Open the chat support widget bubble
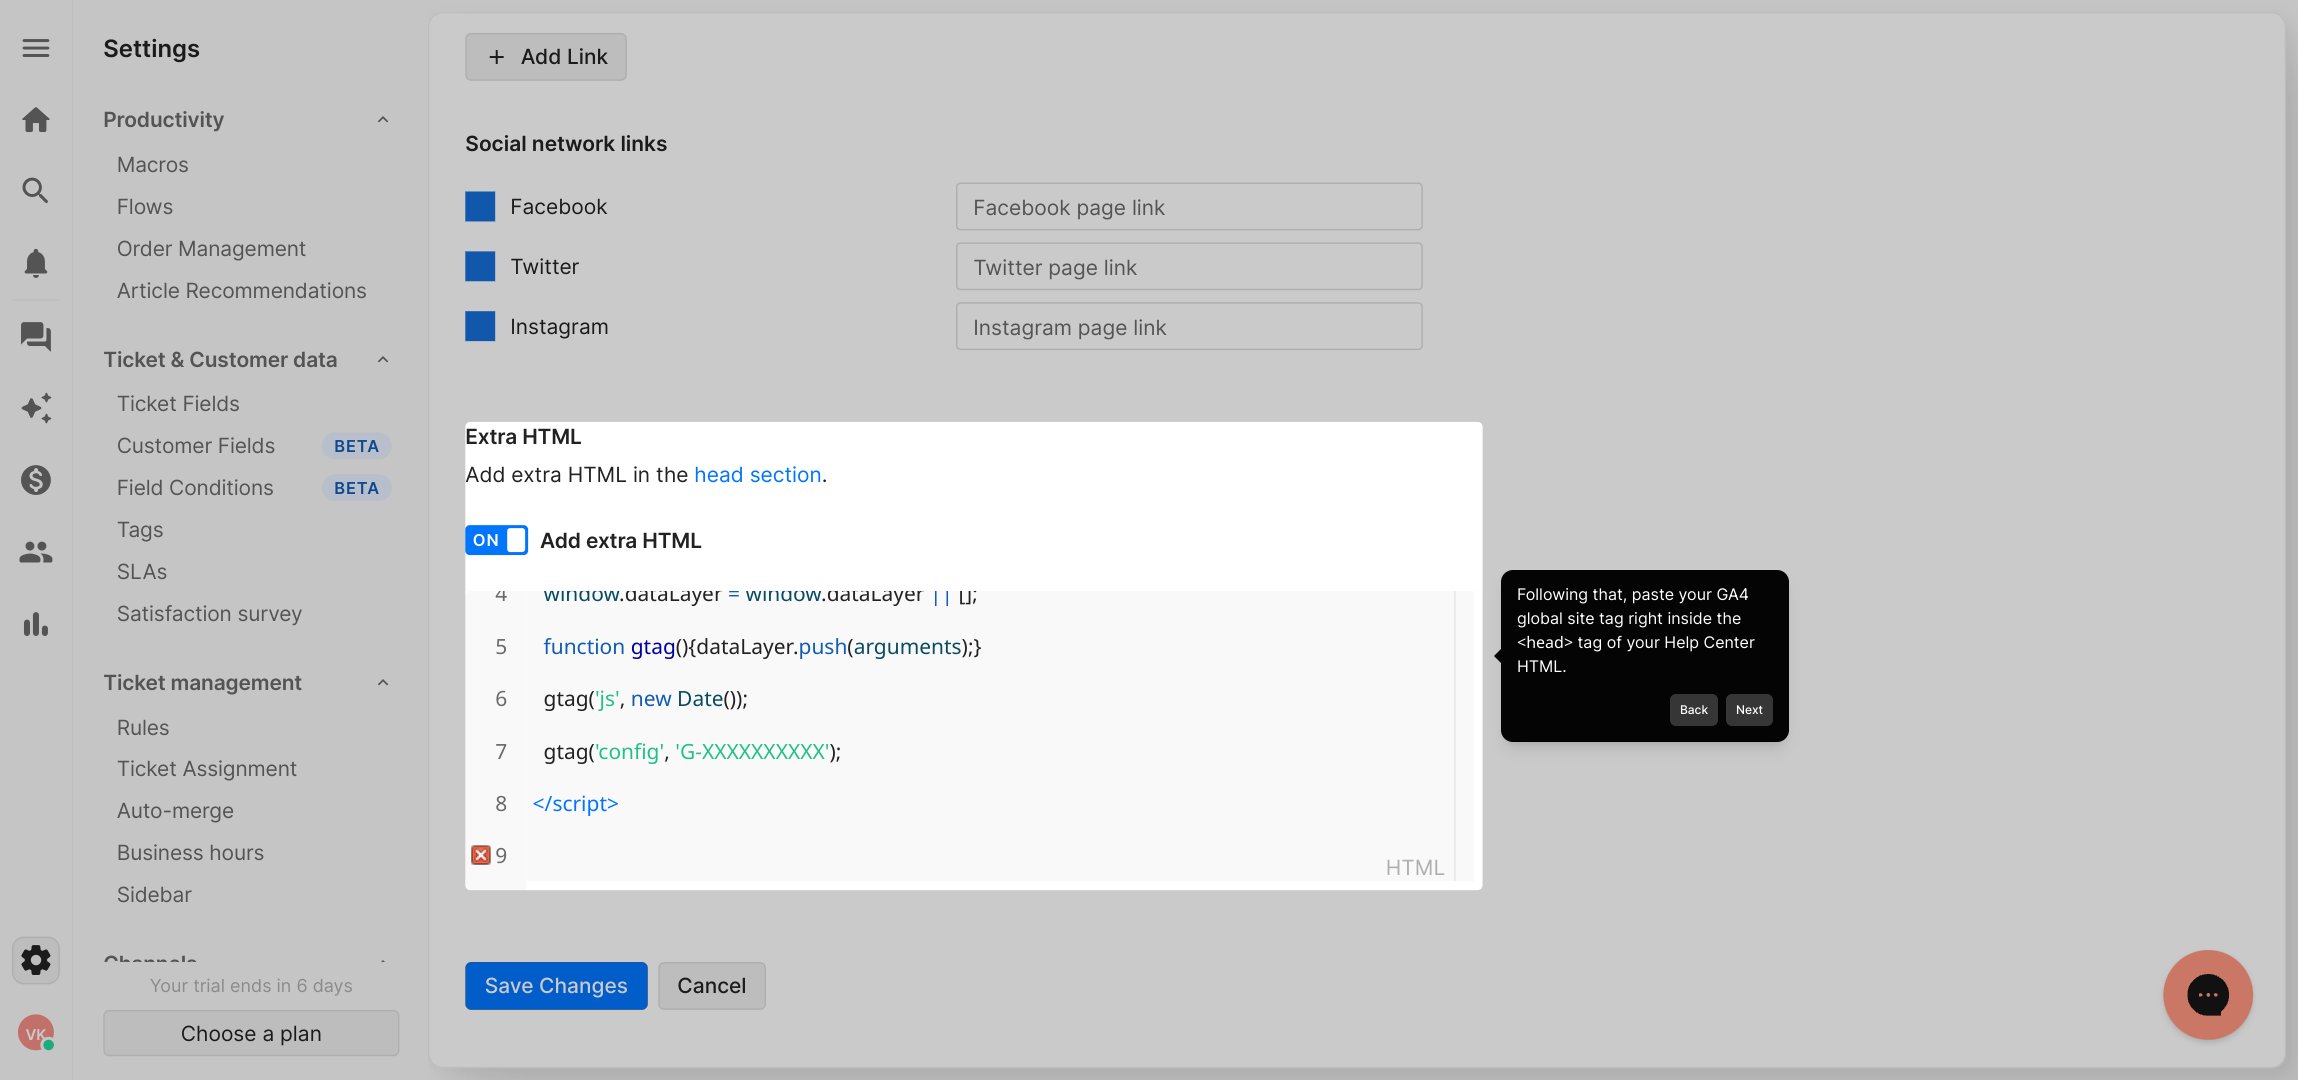 (x=2207, y=995)
